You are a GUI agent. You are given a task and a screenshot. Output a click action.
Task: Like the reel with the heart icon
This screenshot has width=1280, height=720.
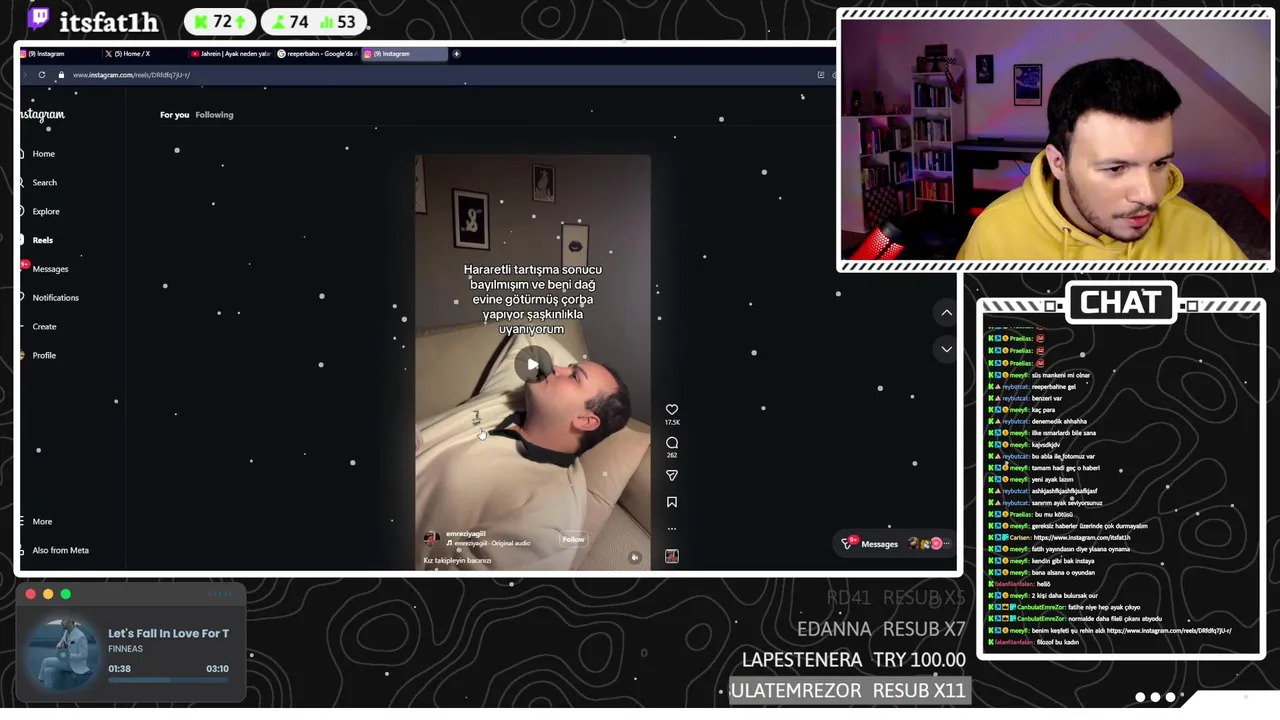[x=672, y=409]
